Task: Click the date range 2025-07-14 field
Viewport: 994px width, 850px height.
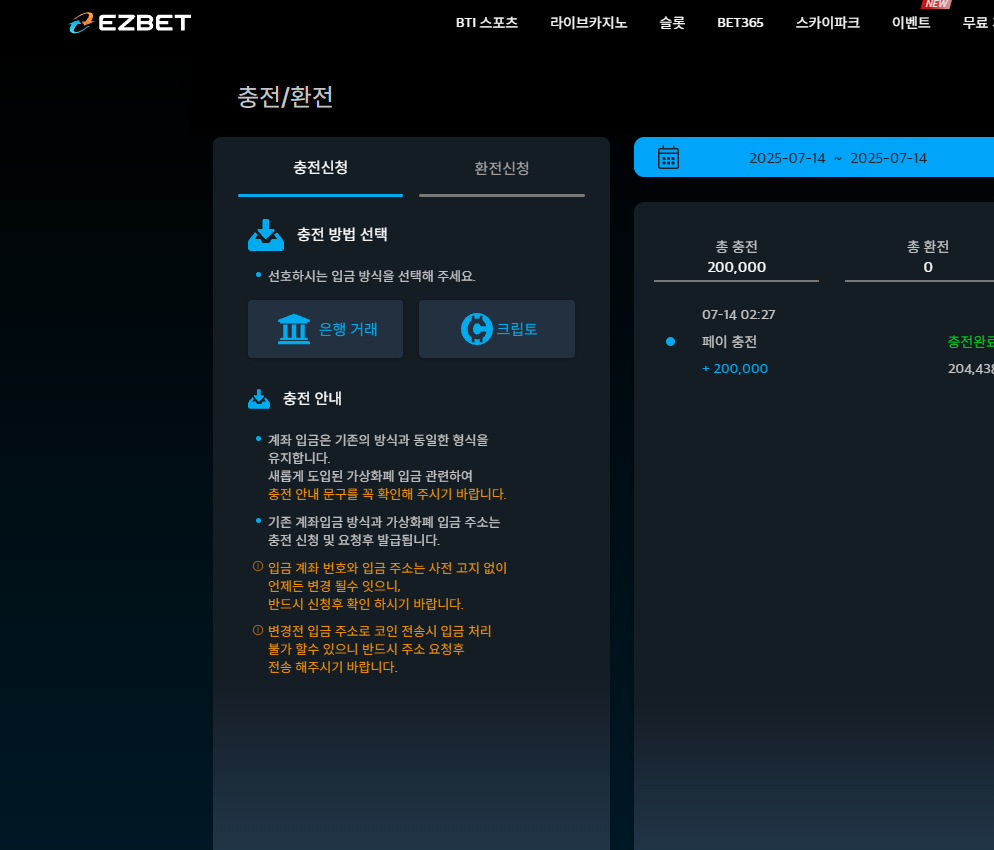Action: click(837, 158)
